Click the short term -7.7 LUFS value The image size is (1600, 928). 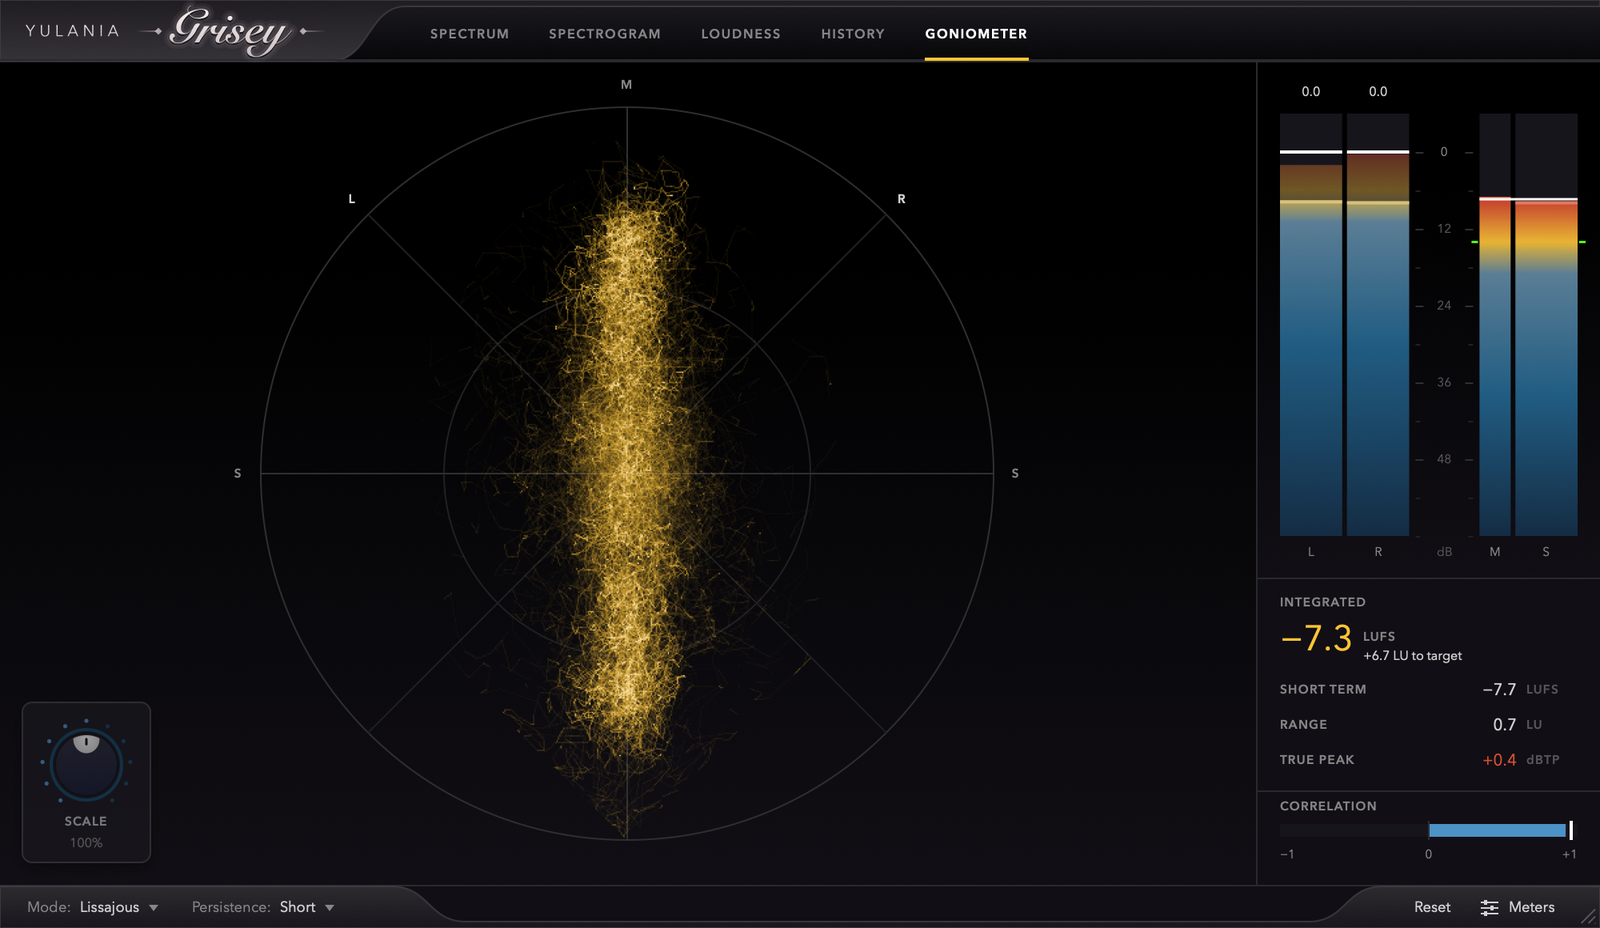[x=1499, y=689]
